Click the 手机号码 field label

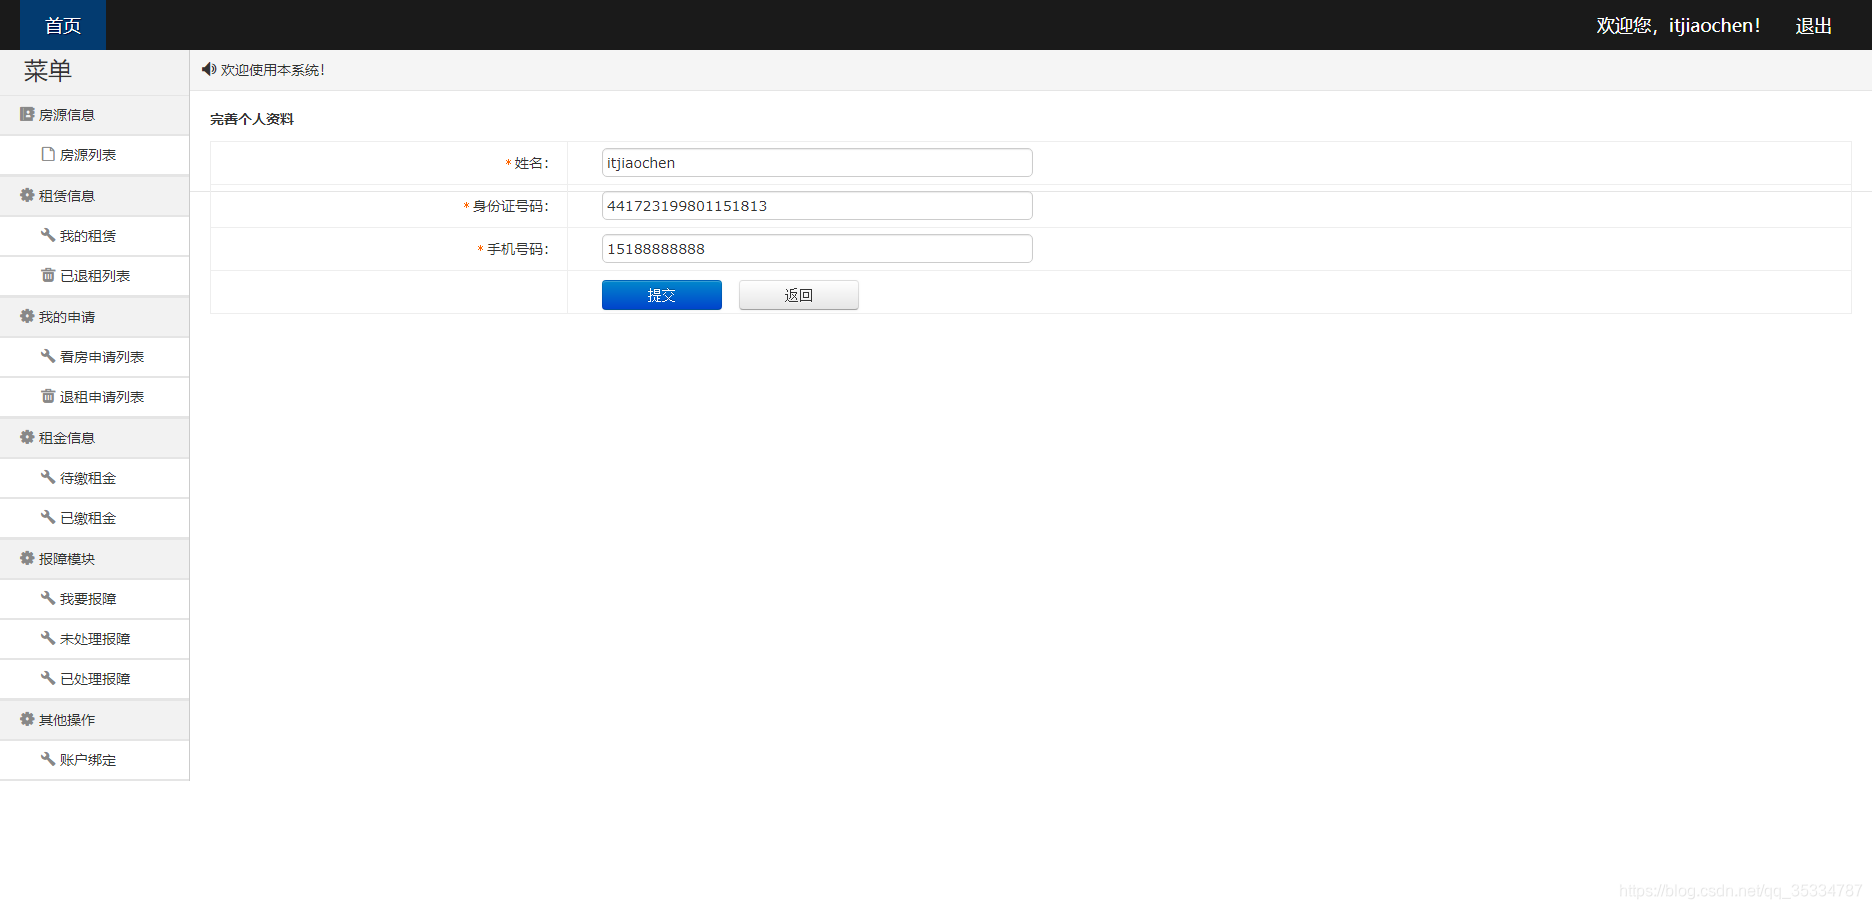[x=517, y=249]
